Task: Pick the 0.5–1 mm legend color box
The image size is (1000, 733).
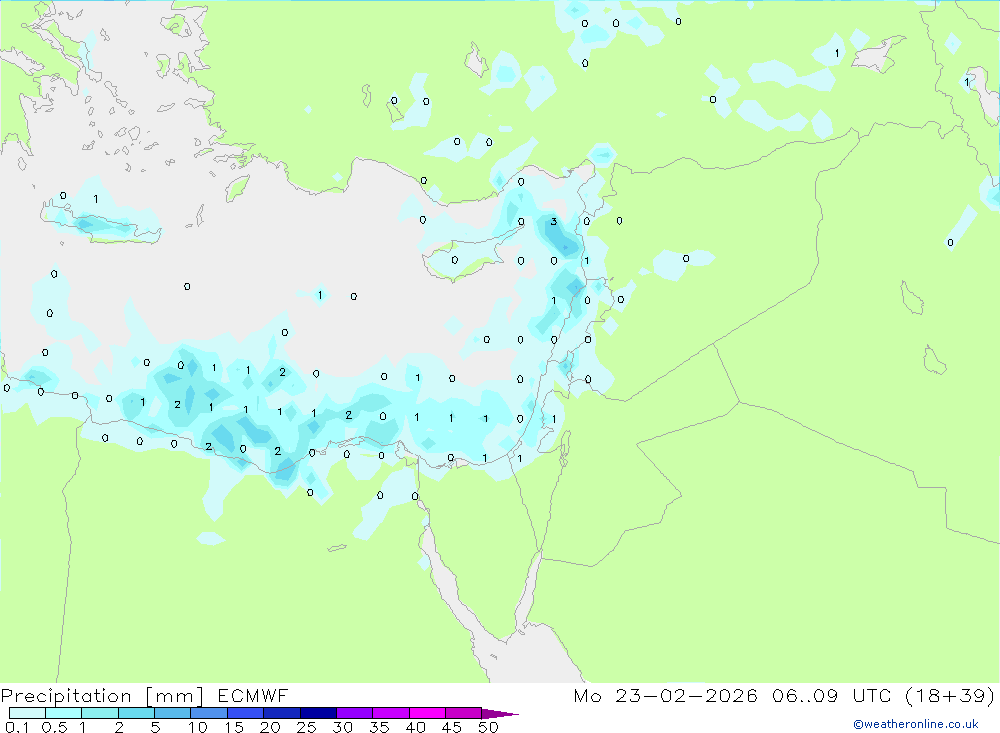Action: (63, 713)
